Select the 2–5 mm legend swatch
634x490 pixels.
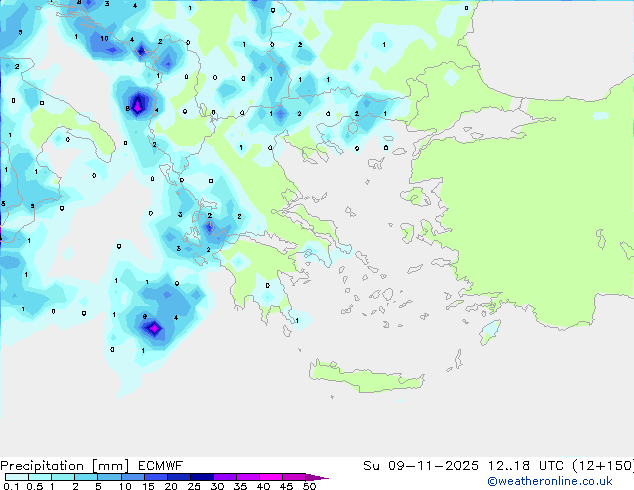[x=86, y=477]
